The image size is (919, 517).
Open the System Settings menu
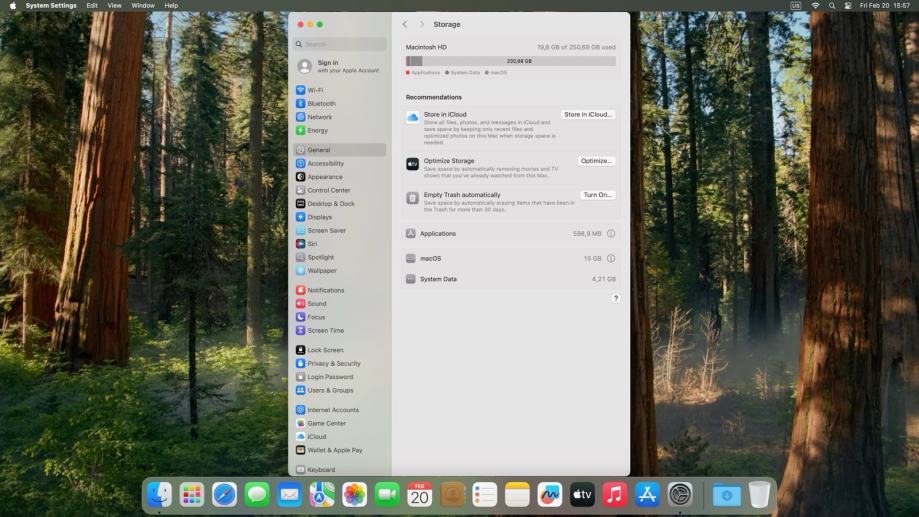pos(51,5)
